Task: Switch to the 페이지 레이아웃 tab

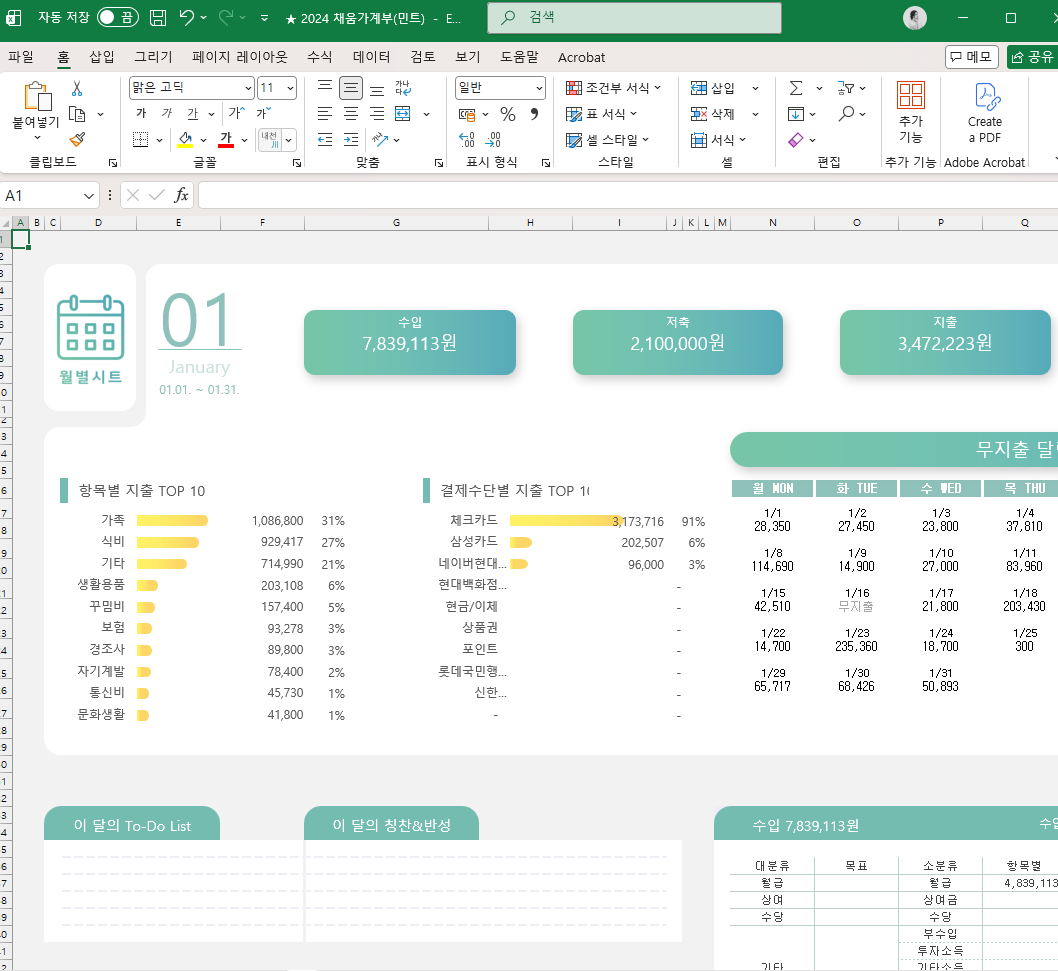Action: (240, 57)
